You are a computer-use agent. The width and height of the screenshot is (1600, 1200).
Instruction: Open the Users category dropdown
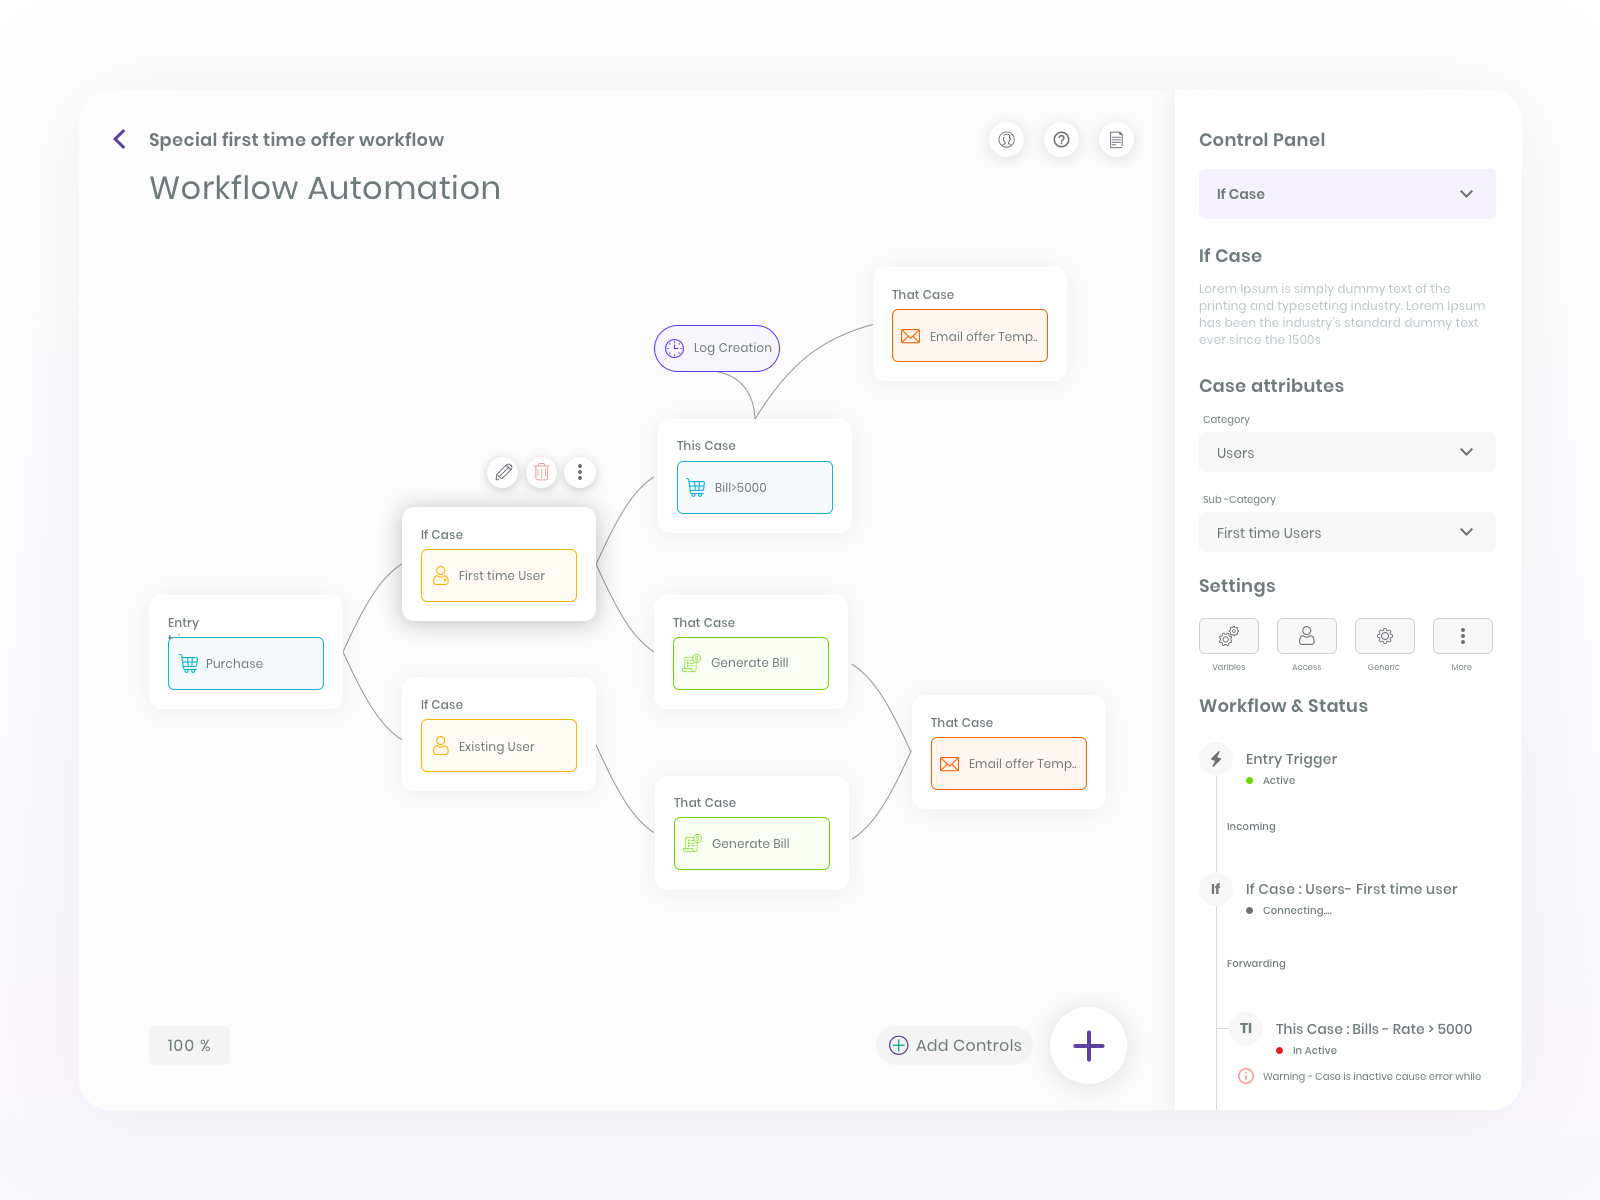tap(1347, 452)
